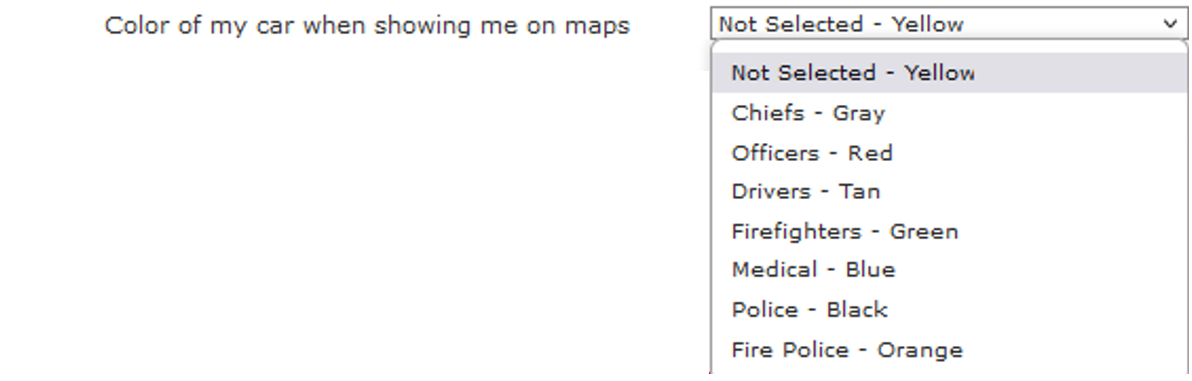Set car color to Gray for Chiefs
This screenshot has width=1192, height=381.
click(x=949, y=113)
